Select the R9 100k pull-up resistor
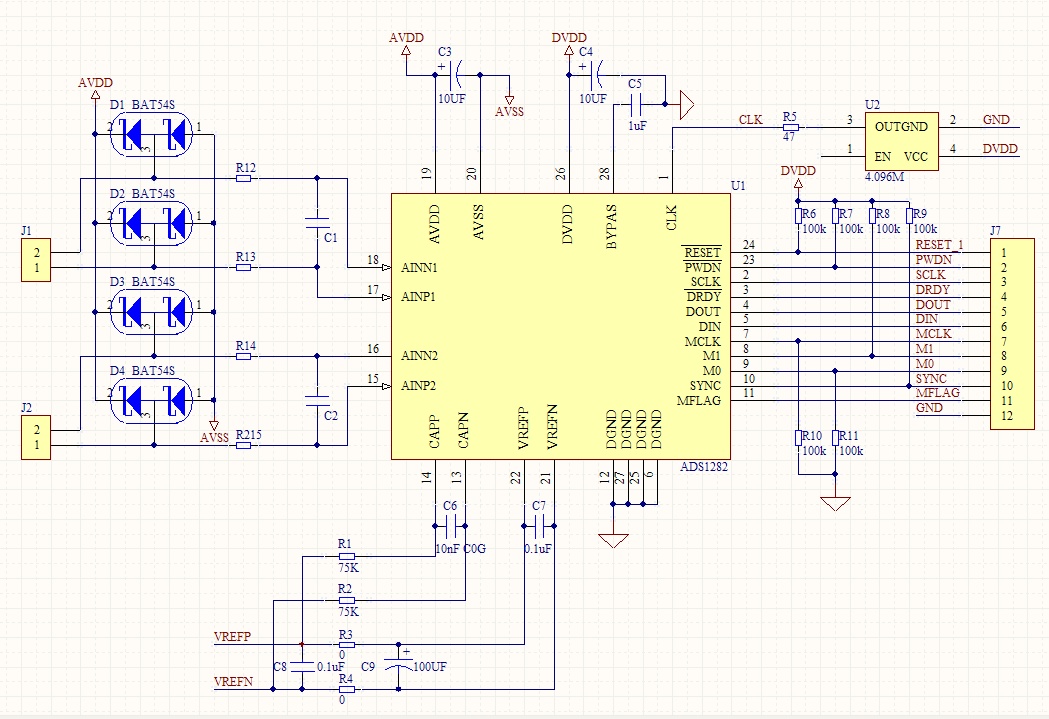 pos(909,215)
